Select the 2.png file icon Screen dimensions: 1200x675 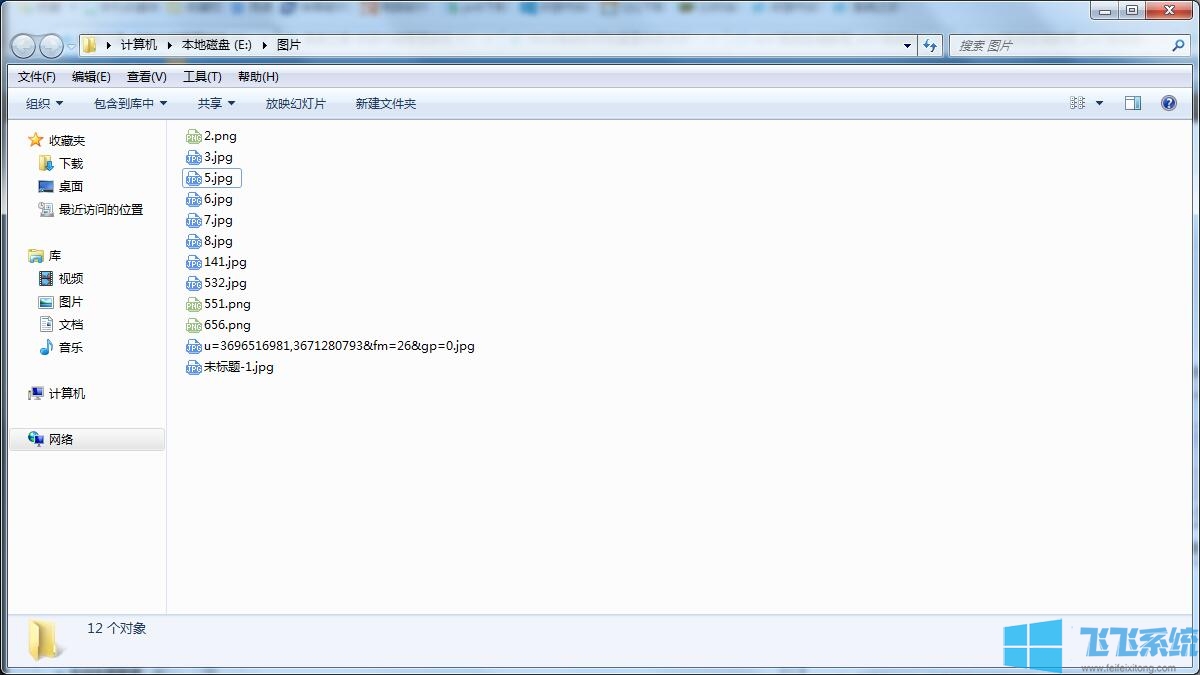click(194, 136)
